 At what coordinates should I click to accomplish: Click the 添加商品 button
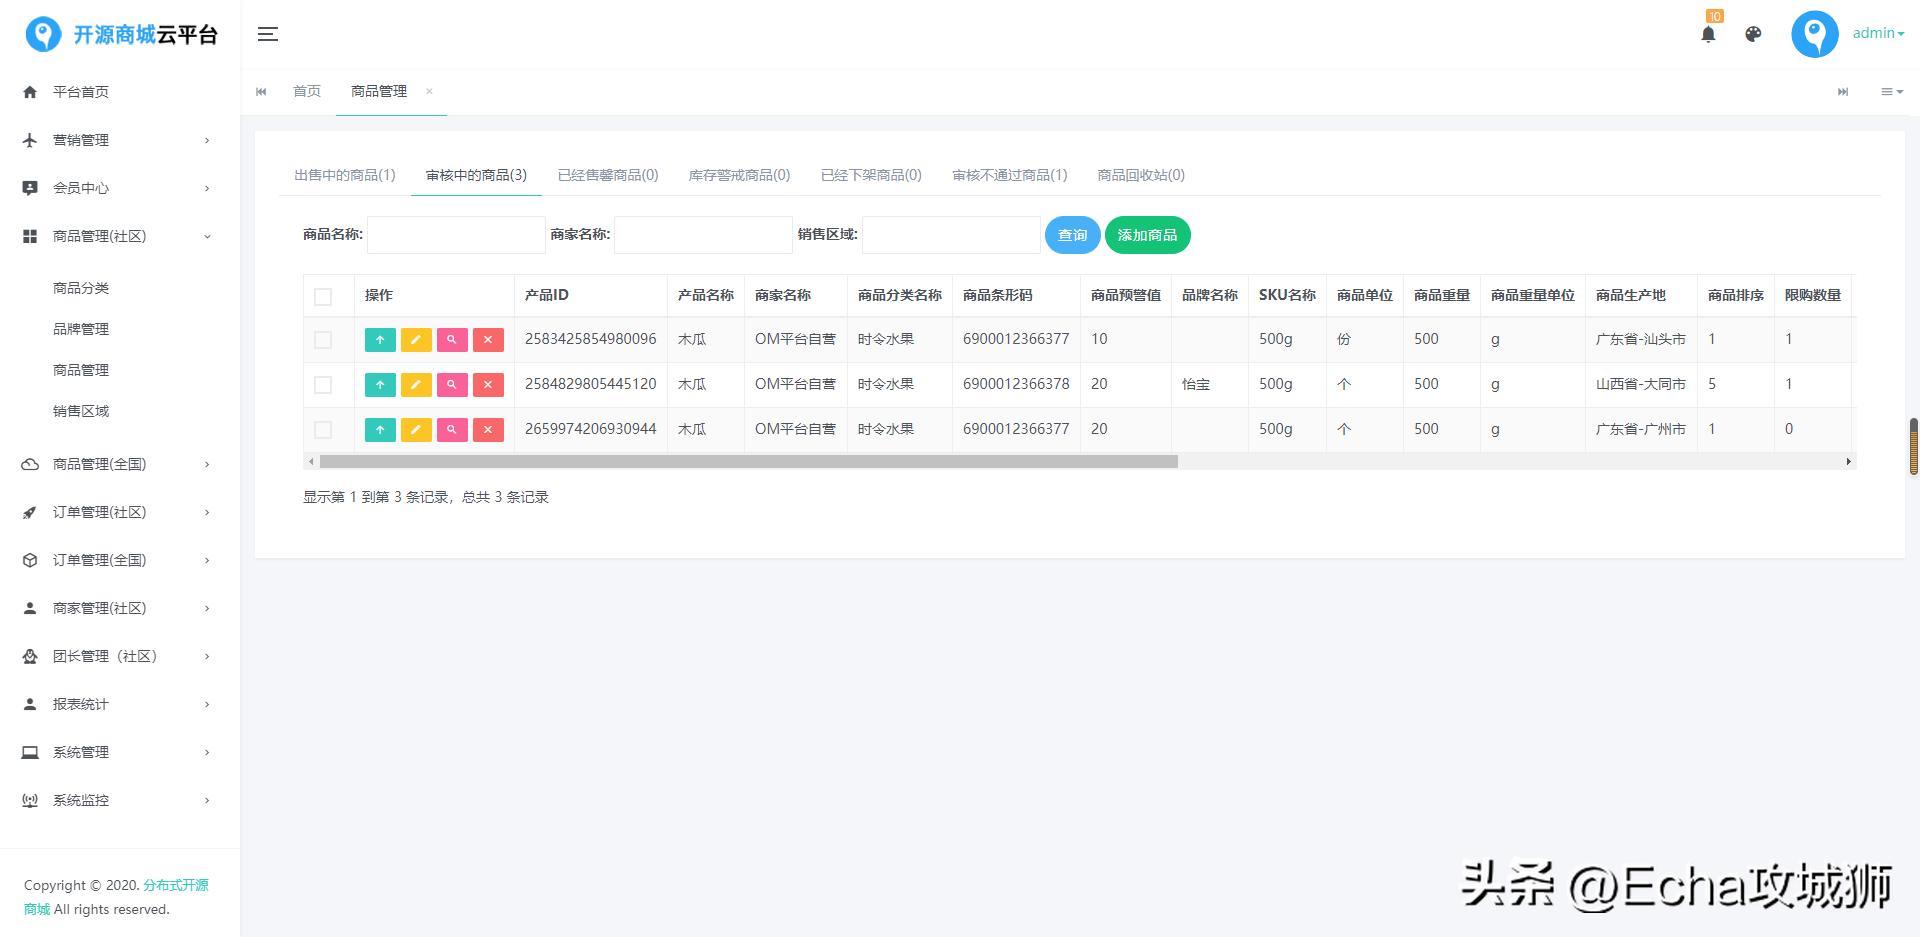tap(1147, 235)
